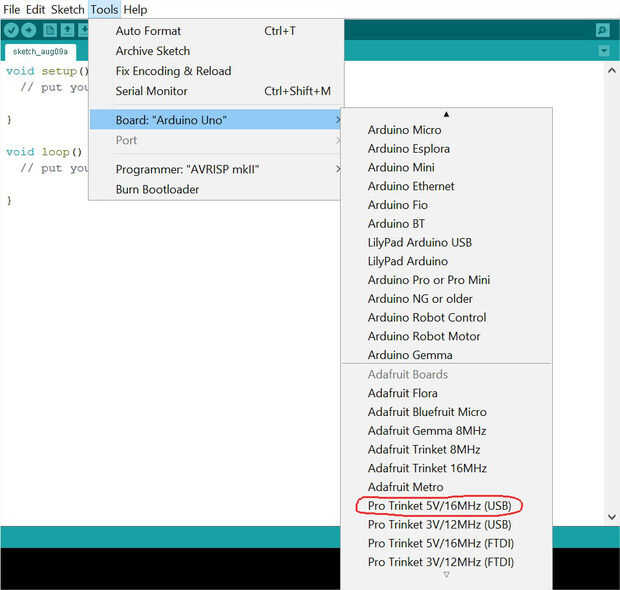
Task: Select Adafruit Trinket 16MHz board
Action: point(446,468)
